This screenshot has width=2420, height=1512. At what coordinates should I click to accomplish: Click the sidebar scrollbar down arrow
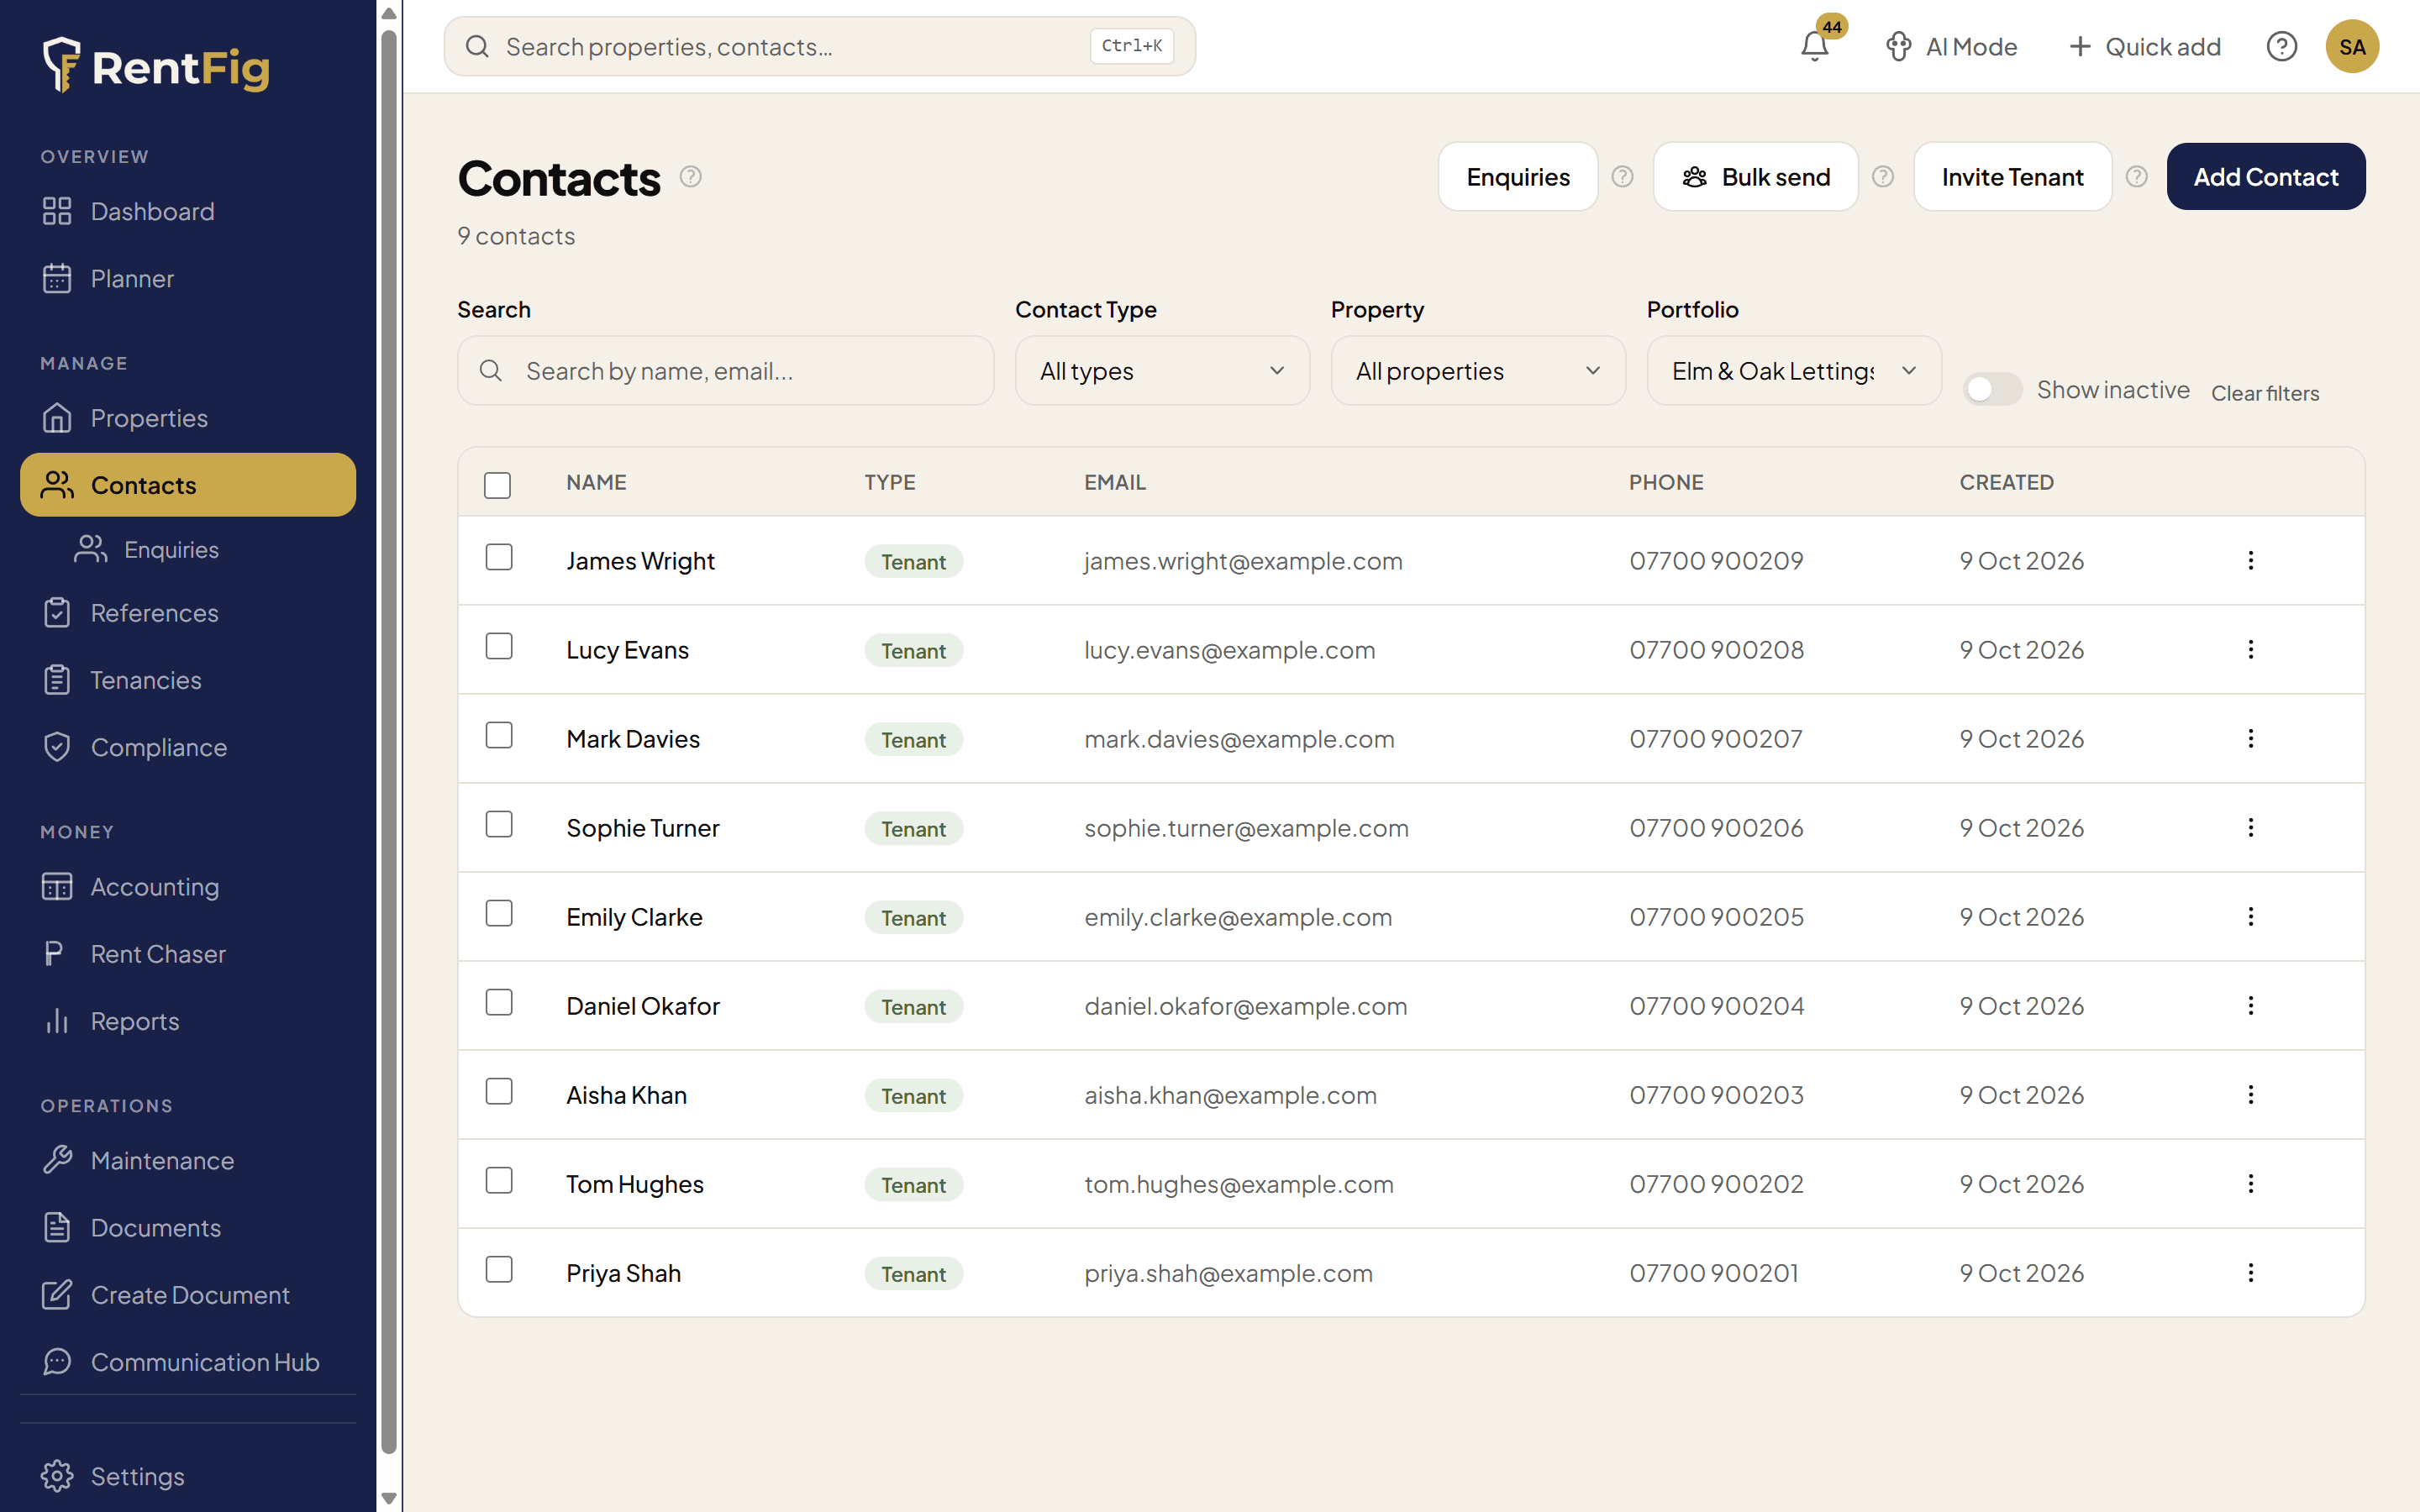pos(389,1498)
